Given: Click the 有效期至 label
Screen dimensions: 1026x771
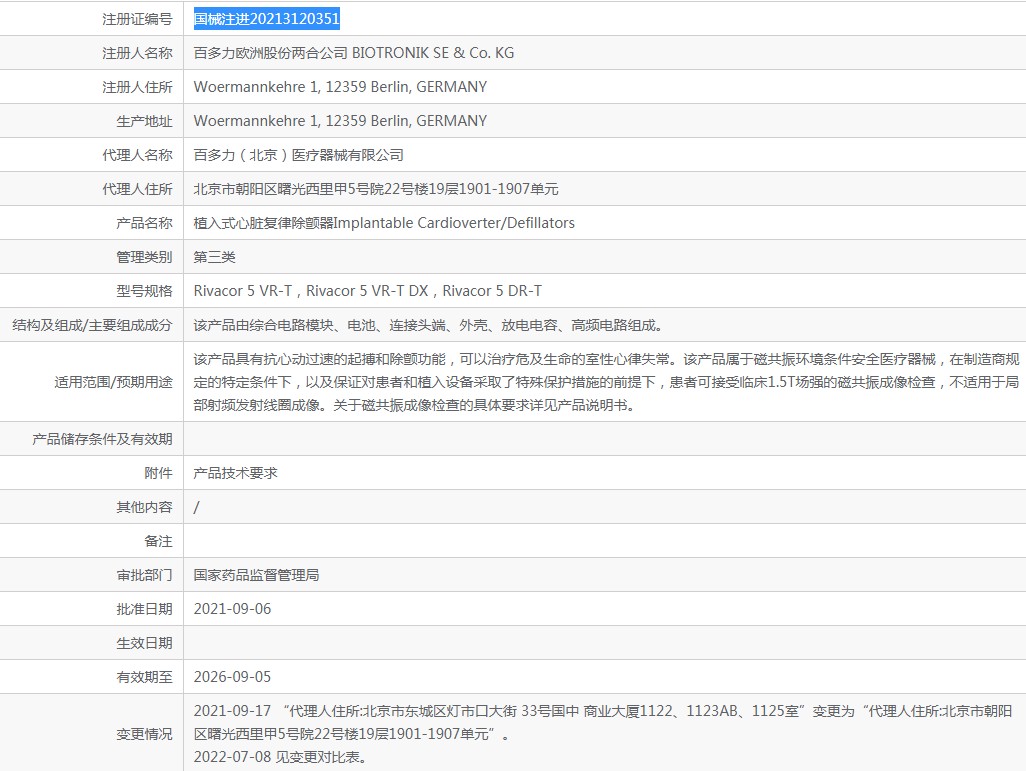Looking at the screenshot, I should 145,677.
